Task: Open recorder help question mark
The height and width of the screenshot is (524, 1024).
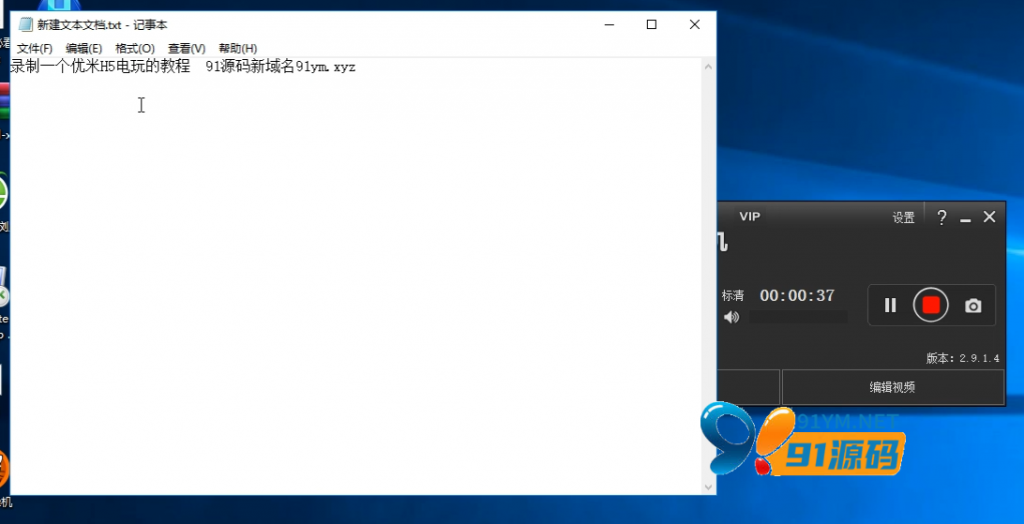Action: click(941, 218)
